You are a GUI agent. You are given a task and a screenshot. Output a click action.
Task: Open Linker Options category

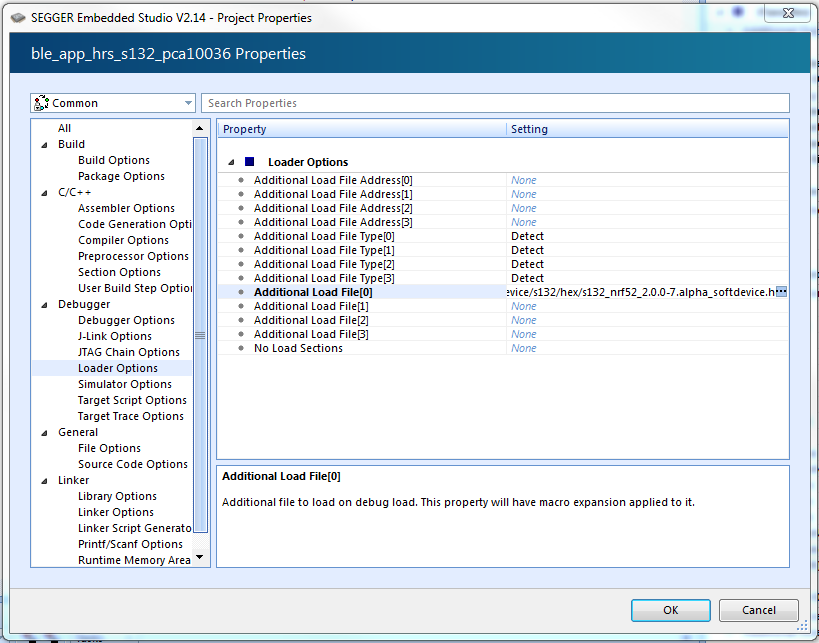[x=116, y=512]
